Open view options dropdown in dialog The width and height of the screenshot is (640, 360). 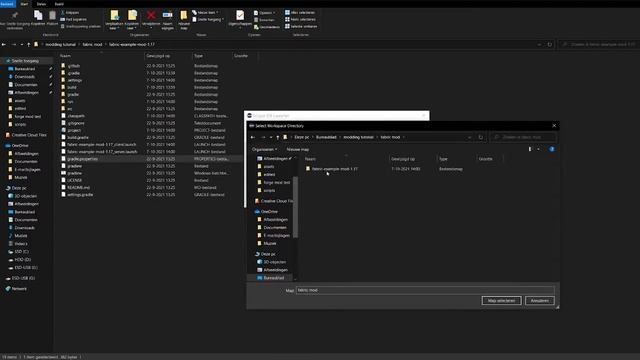click(x=538, y=149)
